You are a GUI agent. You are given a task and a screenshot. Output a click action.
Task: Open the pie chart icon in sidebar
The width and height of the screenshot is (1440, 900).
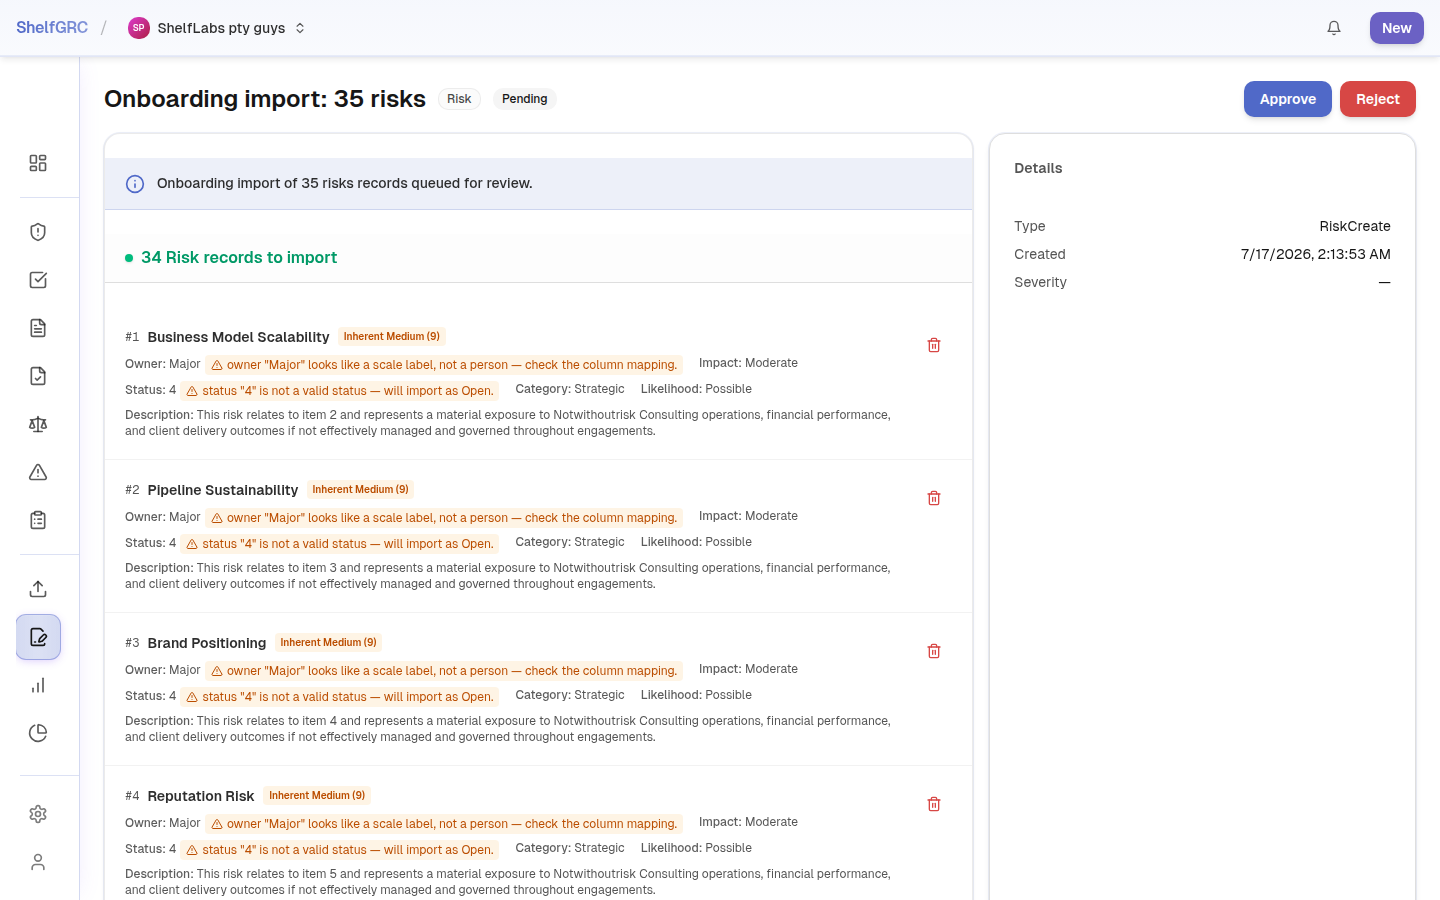[38, 733]
